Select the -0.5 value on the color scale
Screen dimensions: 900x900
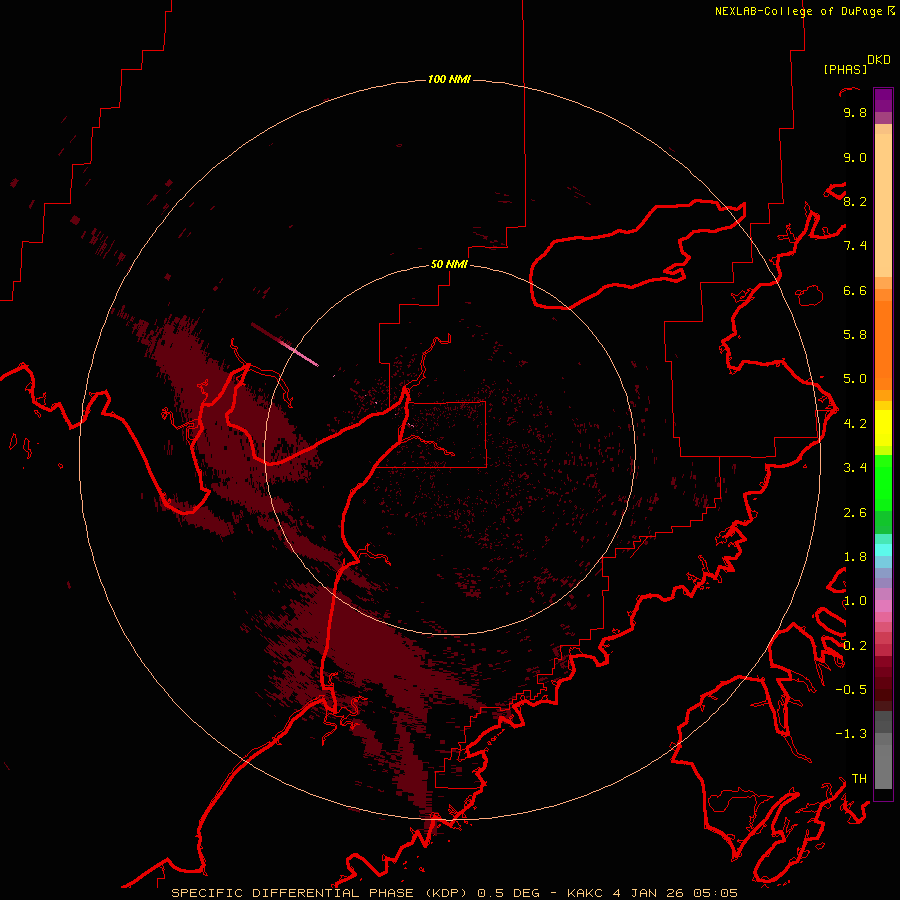(x=851, y=690)
